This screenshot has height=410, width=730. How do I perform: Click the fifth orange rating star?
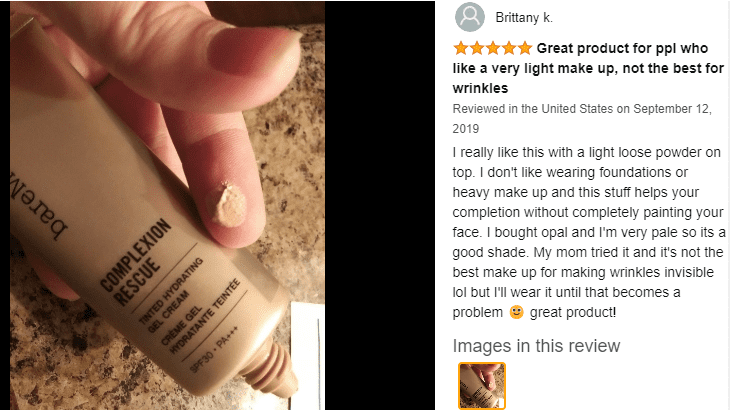pos(525,48)
